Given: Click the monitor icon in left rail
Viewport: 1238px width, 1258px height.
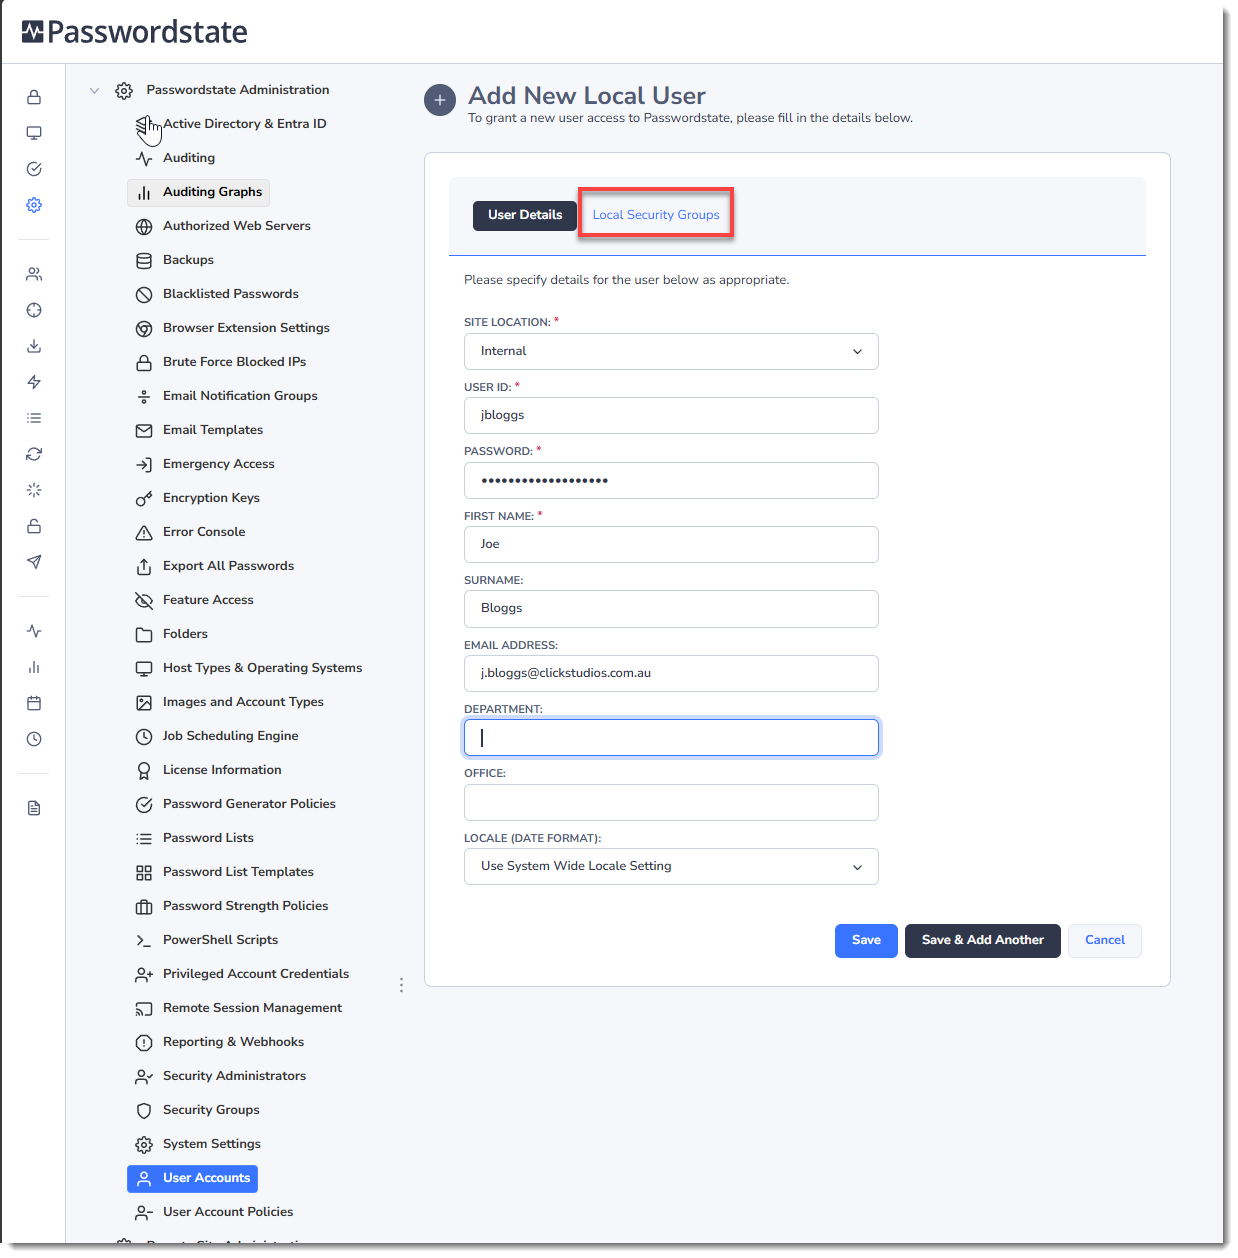Looking at the screenshot, I should [34, 133].
